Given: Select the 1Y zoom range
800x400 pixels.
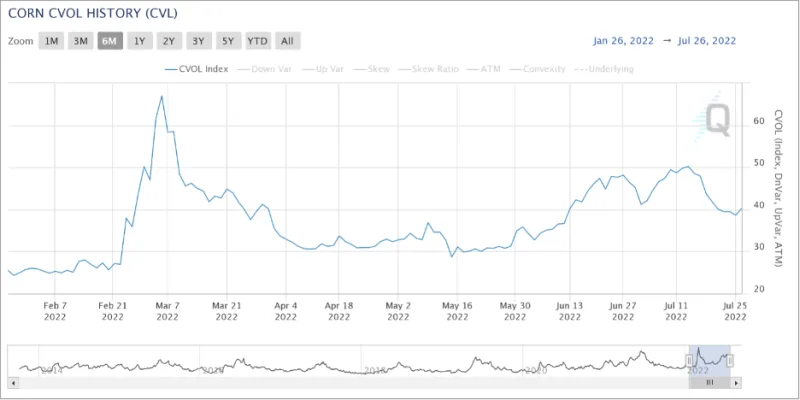Looking at the screenshot, I should click(x=139, y=41).
